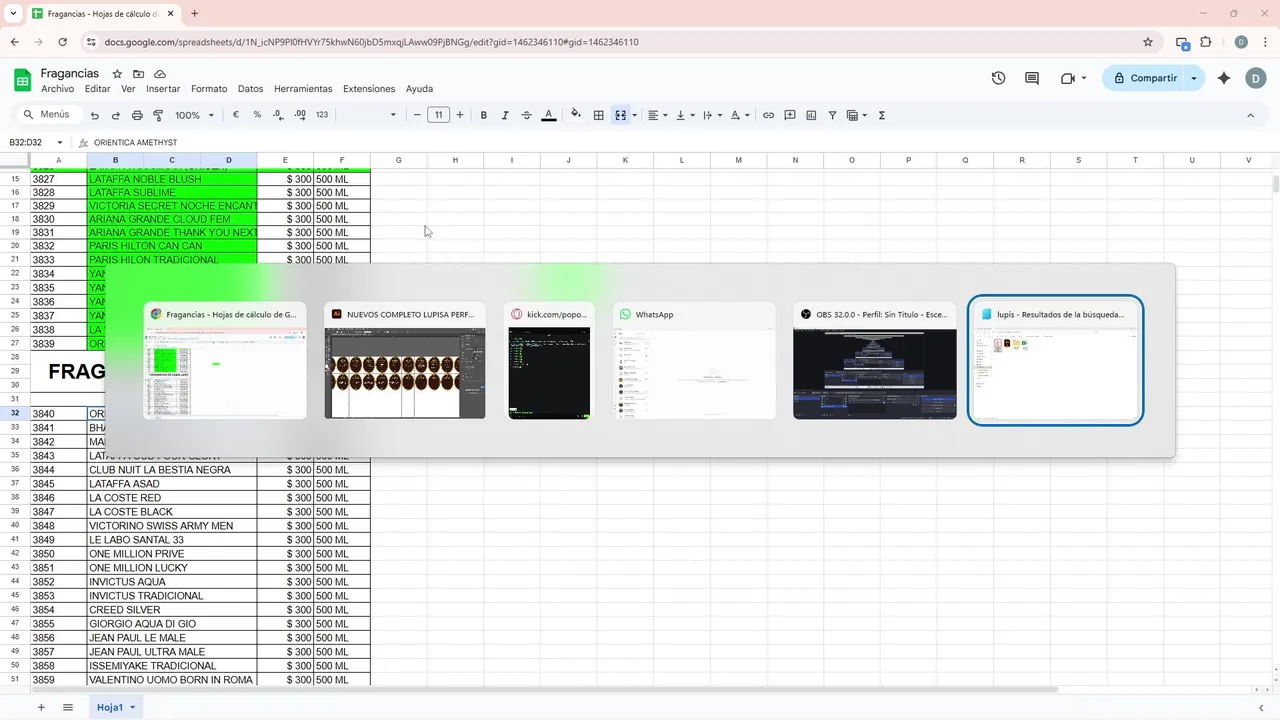Reload the browser page
Image resolution: width=1280 pixels, height=720 pixels.
tap(63, 42)
